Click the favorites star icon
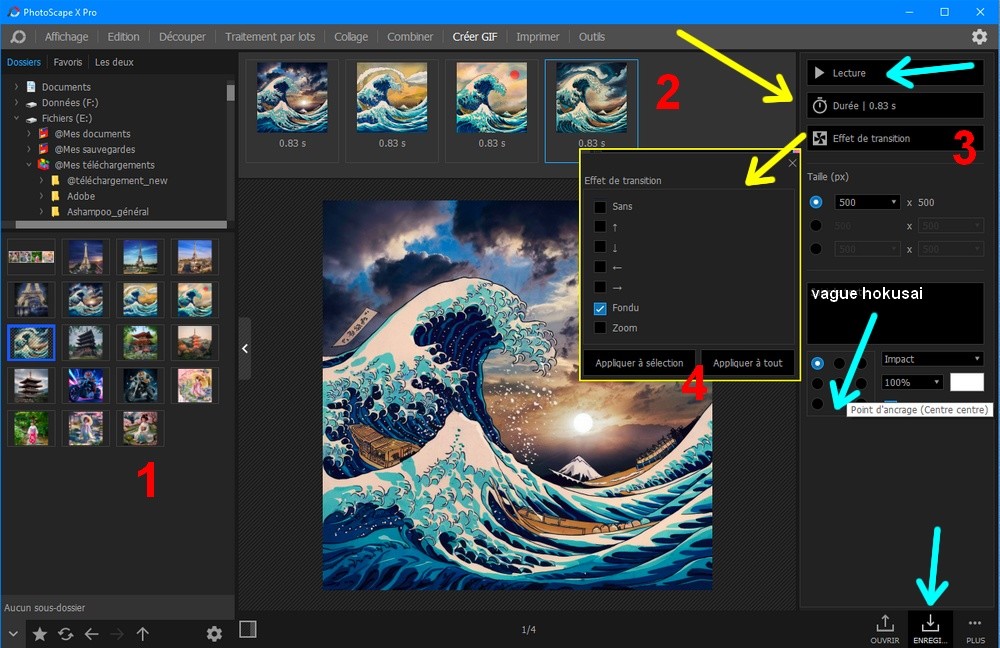The image size is (1000, 648). coord(40,633)
